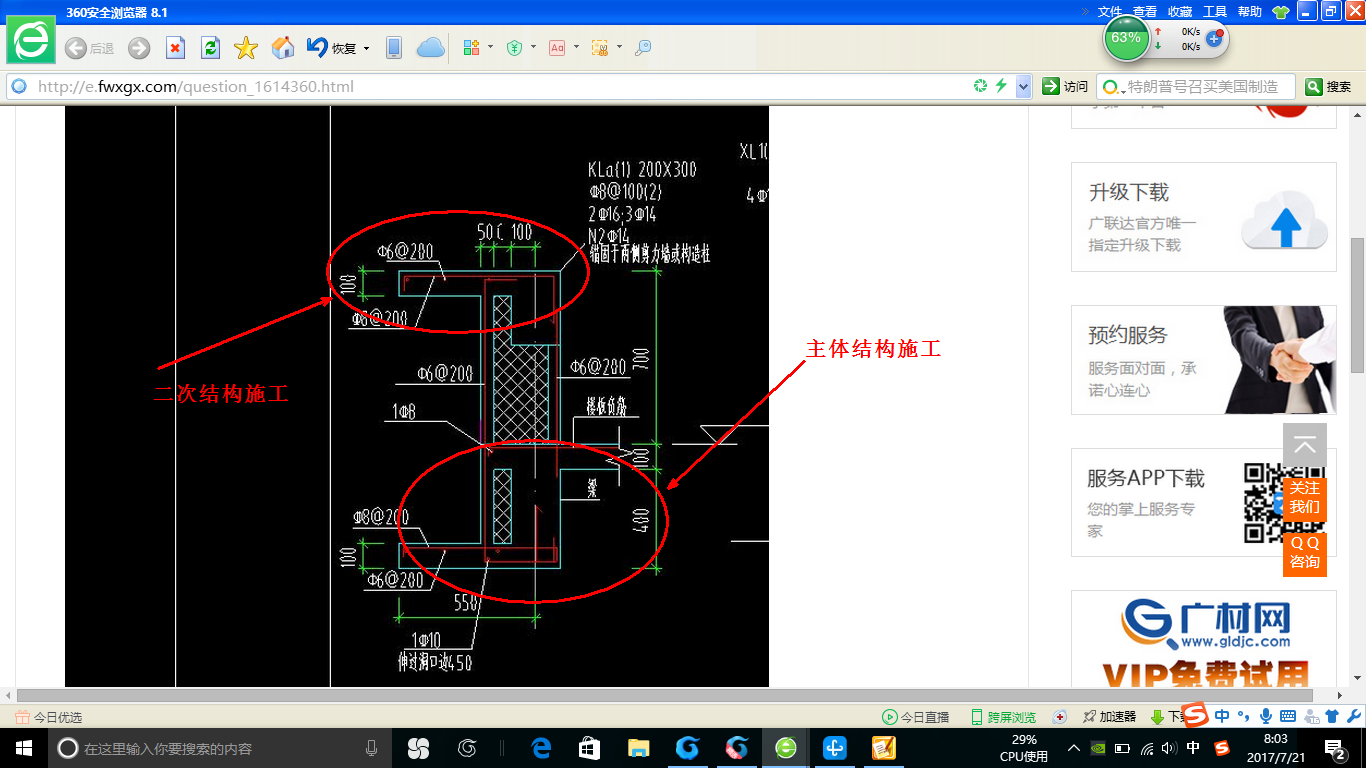Open the 预约服务 appointment service card
The height and width of the screenshot is (768, 1366).
pos(1204,360)
